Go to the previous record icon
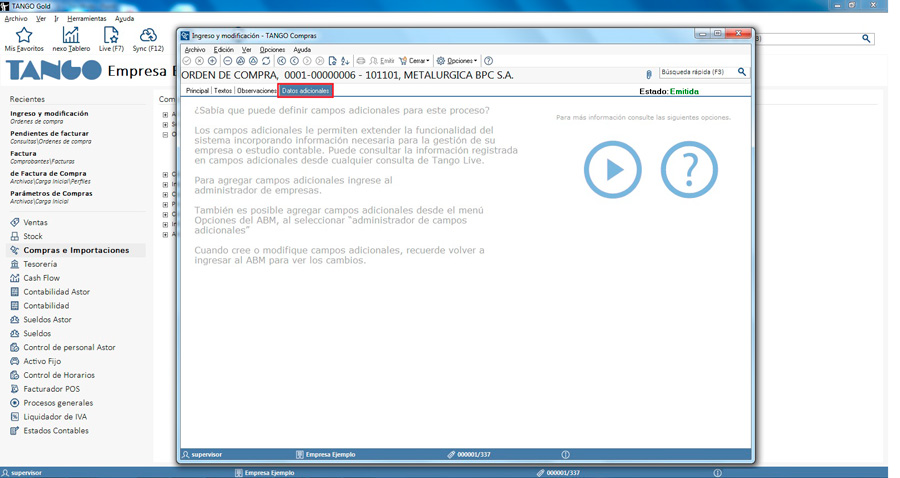 [x=294, y=60]
